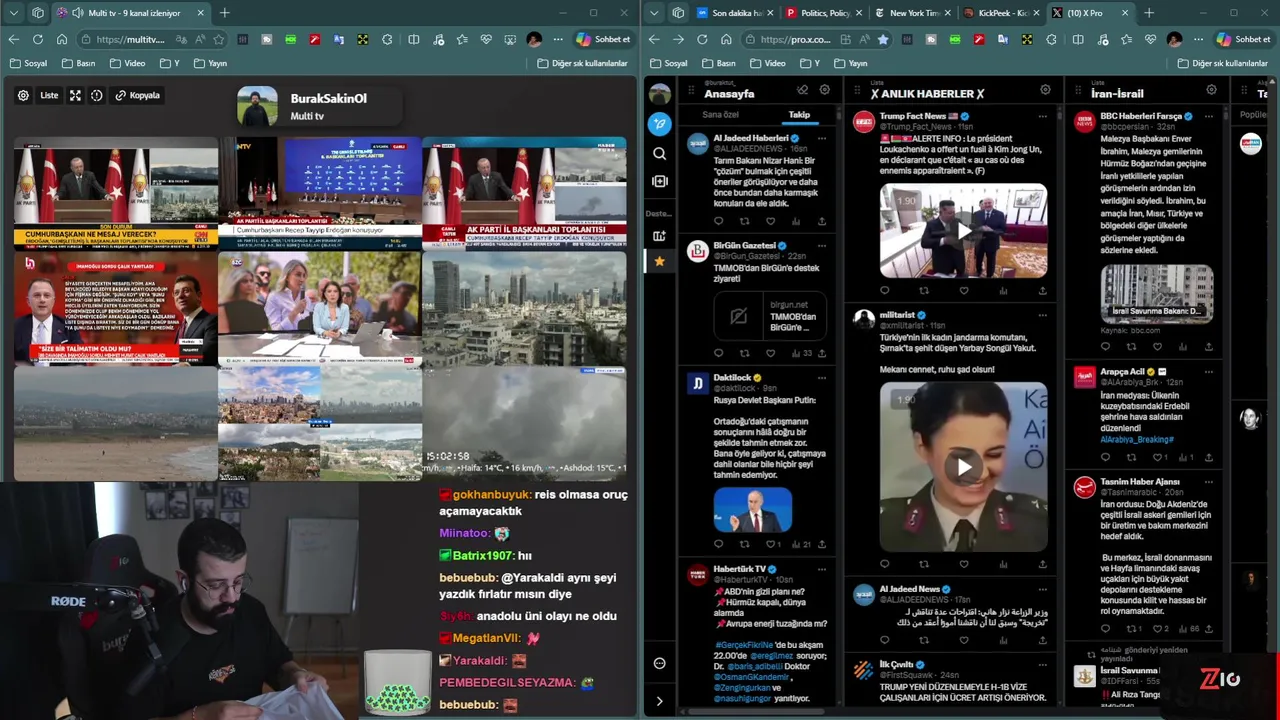This screenshot has width=1280, height=720.
Task: Open Multi tv settings gear
Action: point(23,95)
